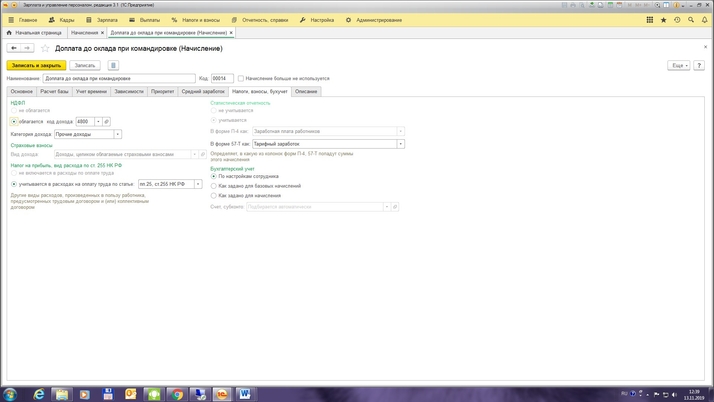Screen dimensions: 714x402
Task: Select 'Как задано для базовых начислений' option
Action: tap(213, 186)
